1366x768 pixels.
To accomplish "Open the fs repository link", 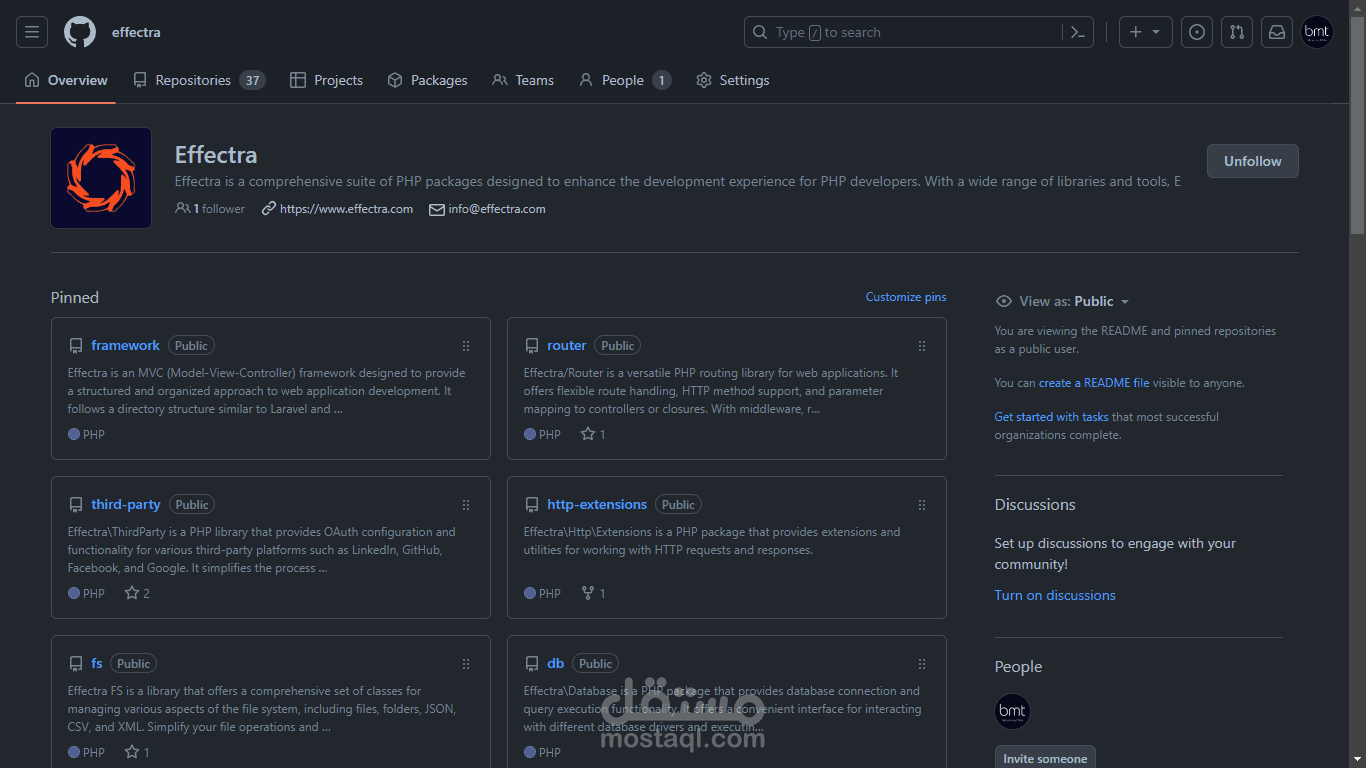I will [x=97, y=664].
